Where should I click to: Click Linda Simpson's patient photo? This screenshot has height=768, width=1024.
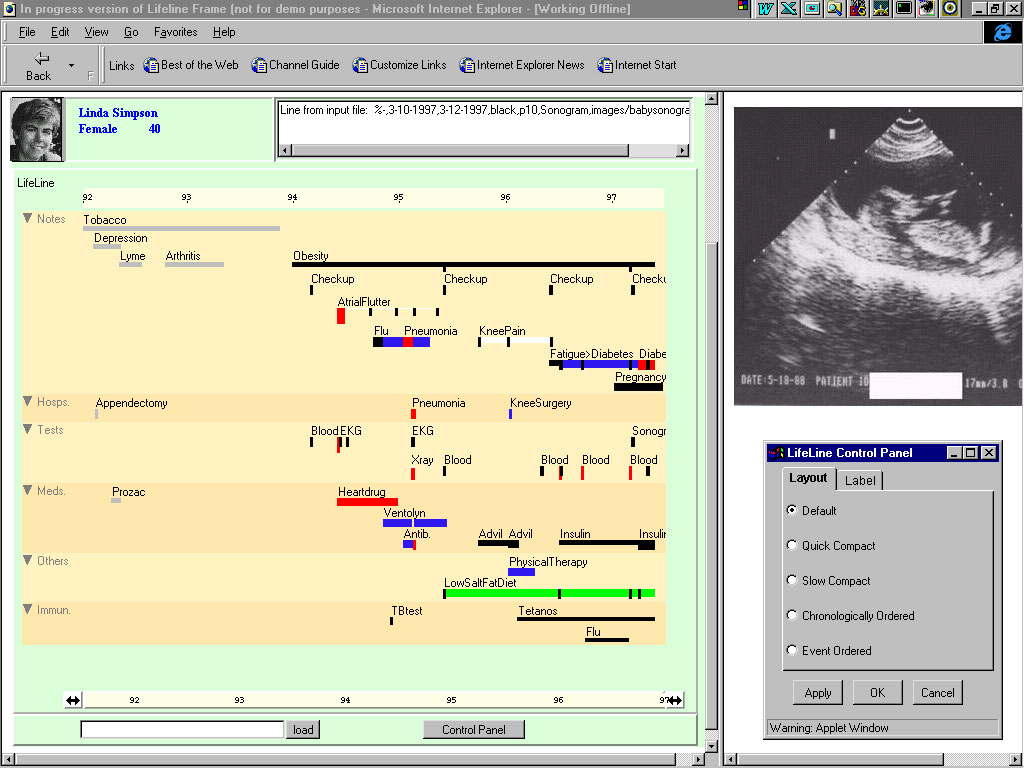[37, 129]
